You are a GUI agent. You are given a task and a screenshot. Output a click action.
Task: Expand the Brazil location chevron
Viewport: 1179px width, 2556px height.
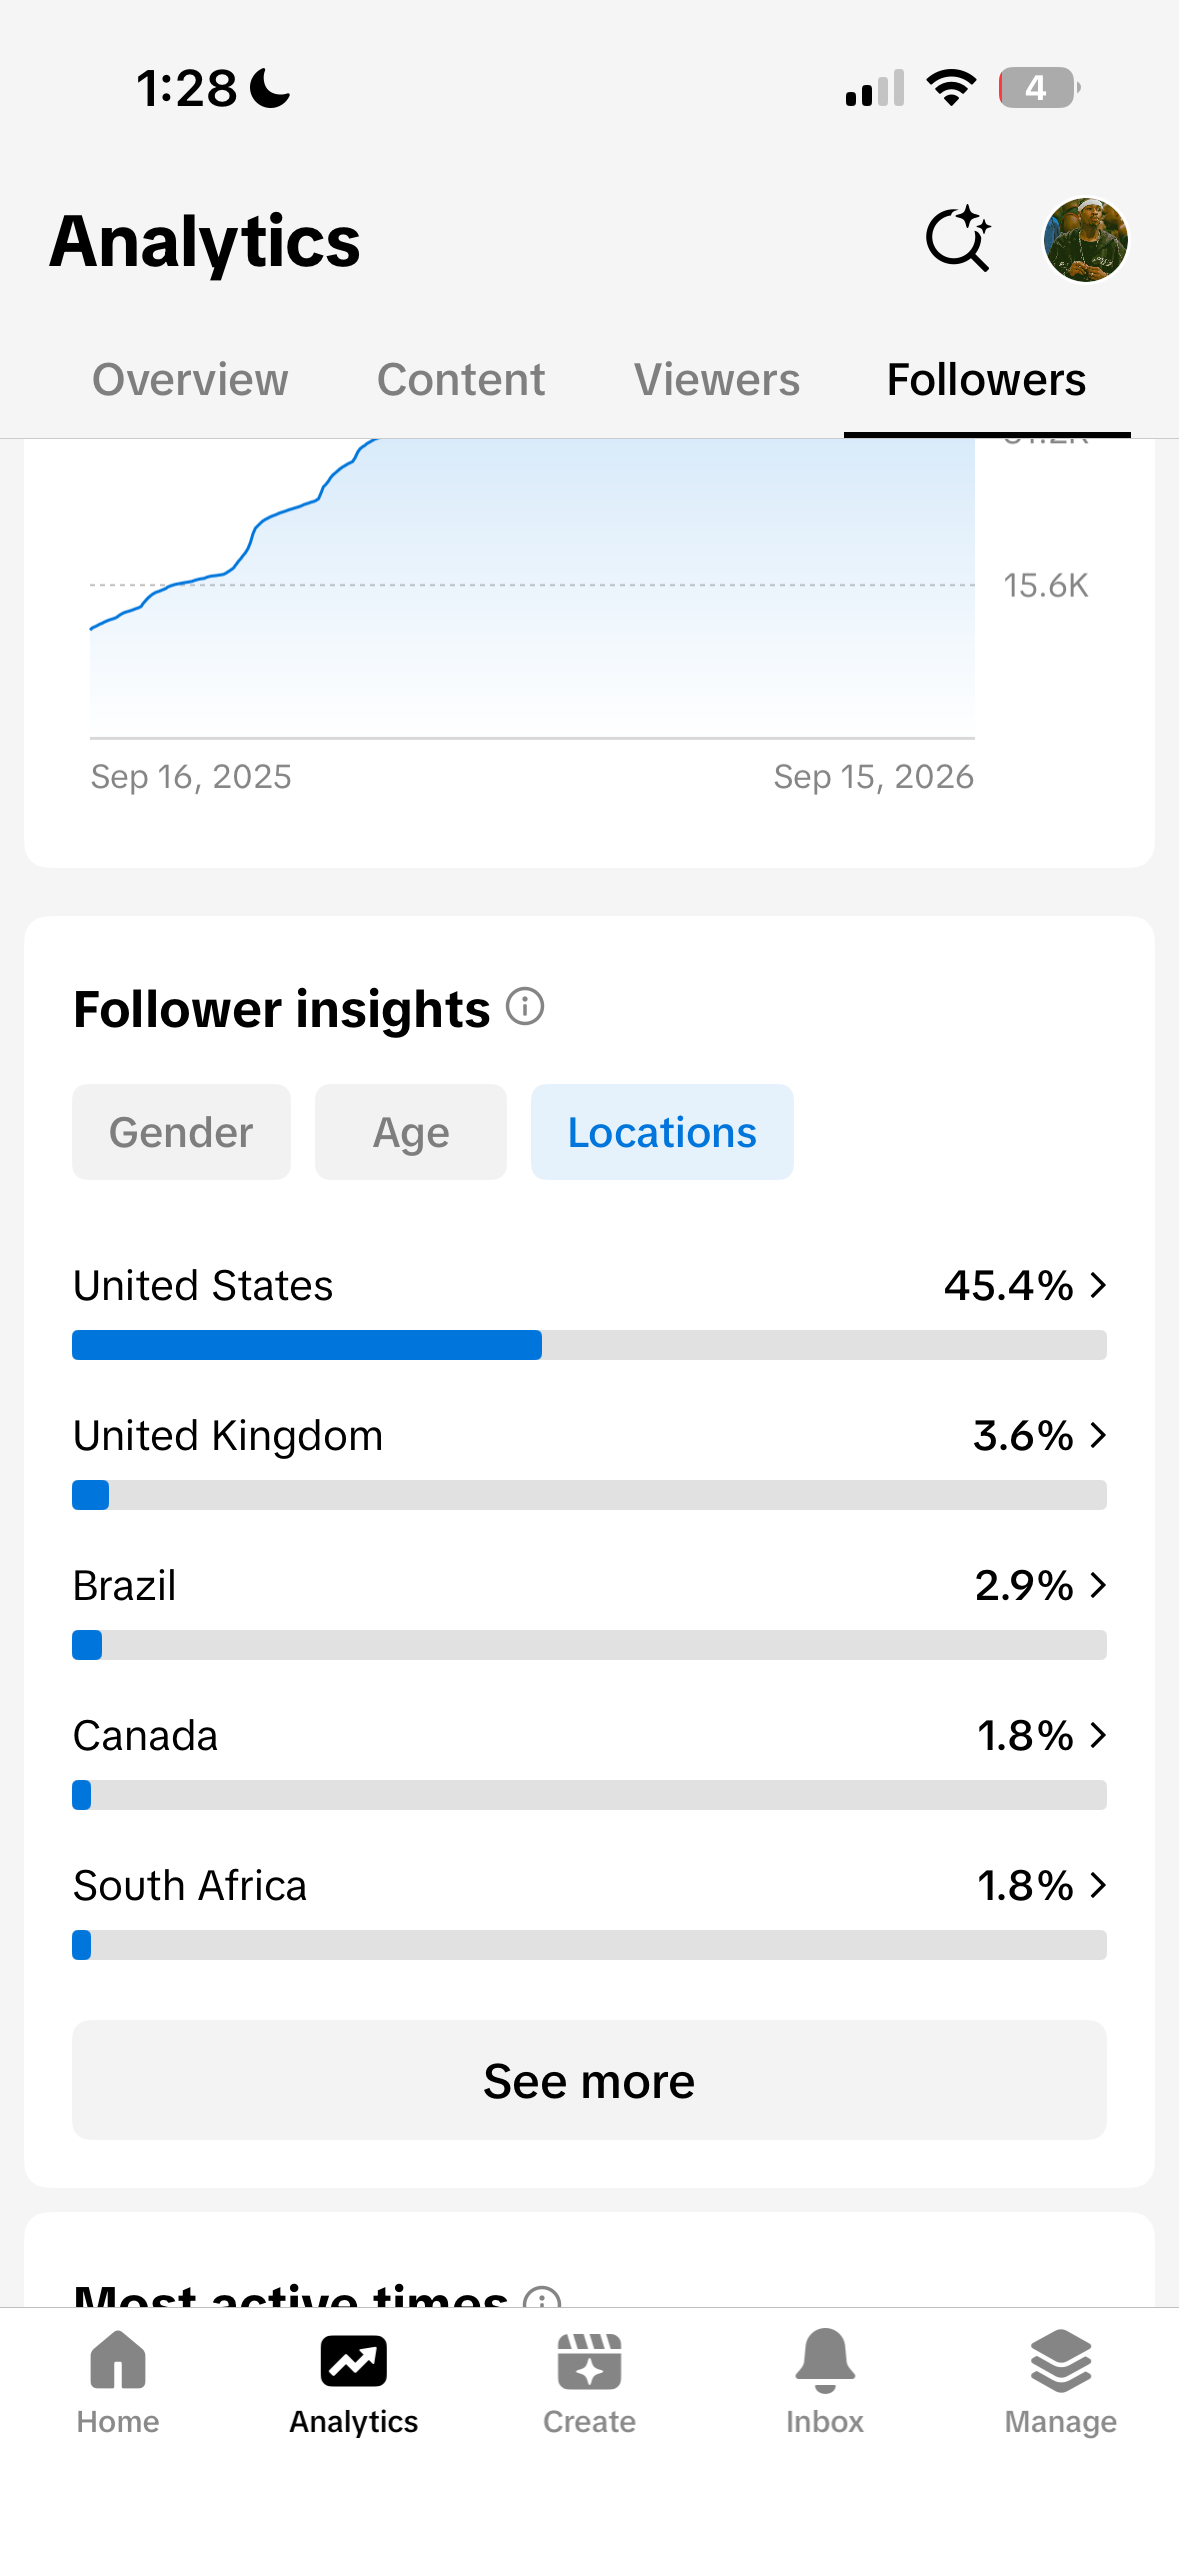tap(1098, 1585)
